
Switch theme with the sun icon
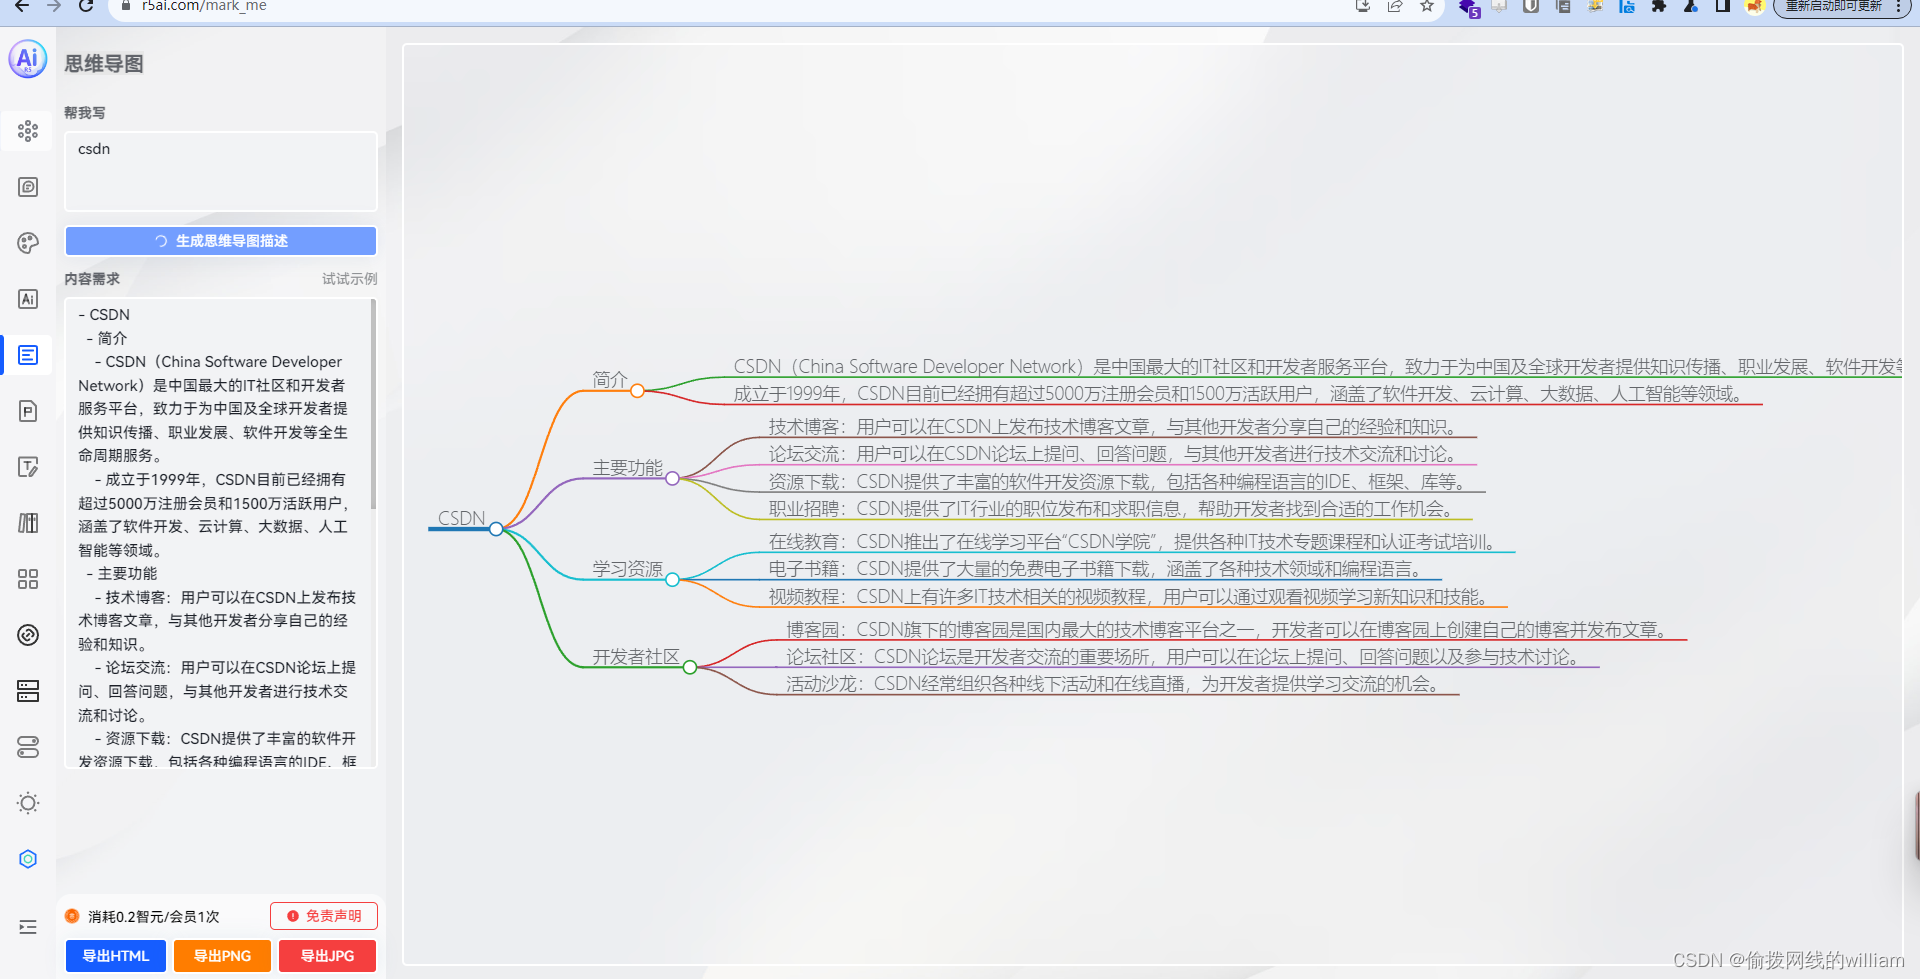28,803
